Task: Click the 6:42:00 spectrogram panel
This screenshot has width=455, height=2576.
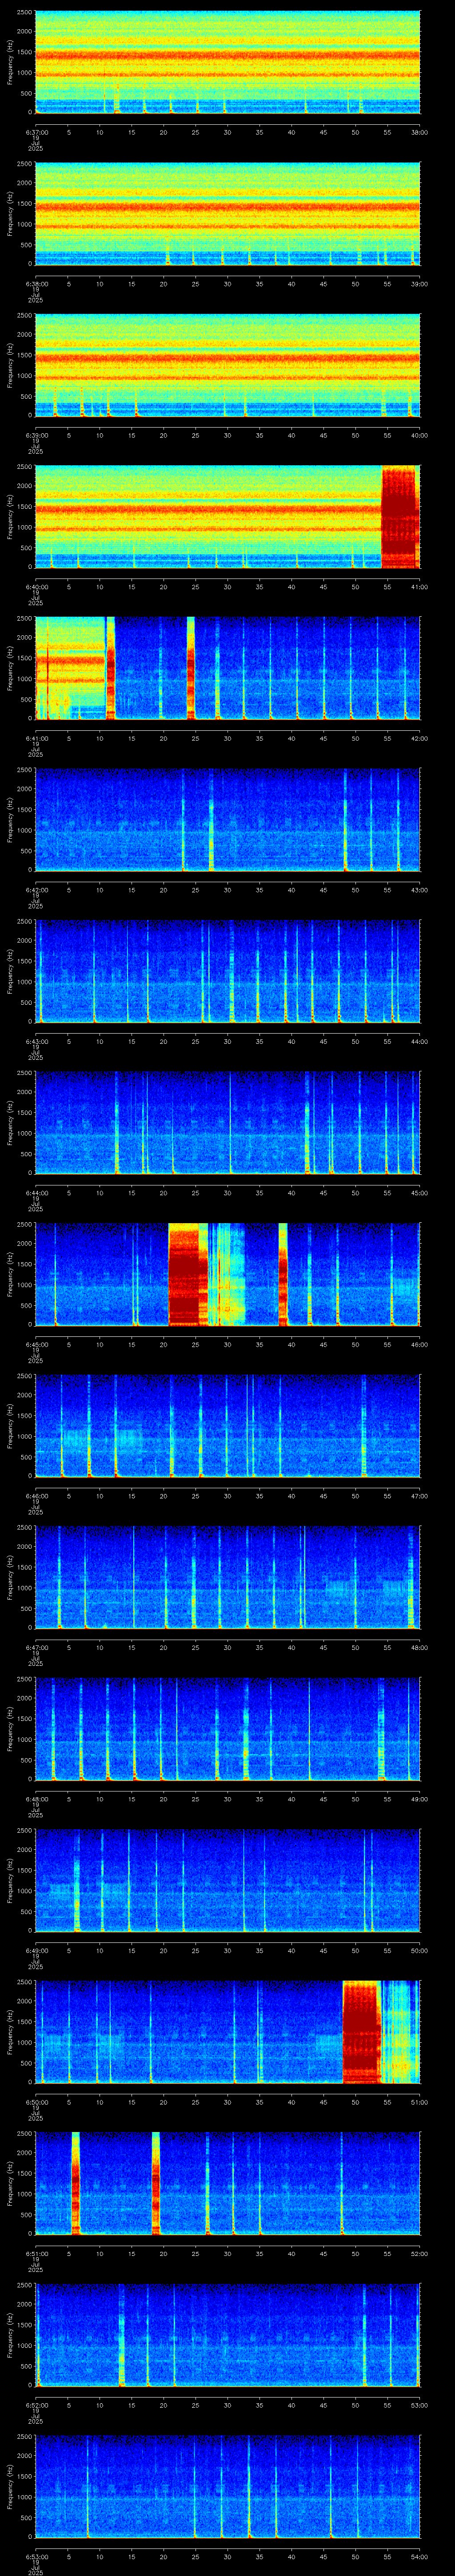Action: pyautogui.click(x=227, y=819)
